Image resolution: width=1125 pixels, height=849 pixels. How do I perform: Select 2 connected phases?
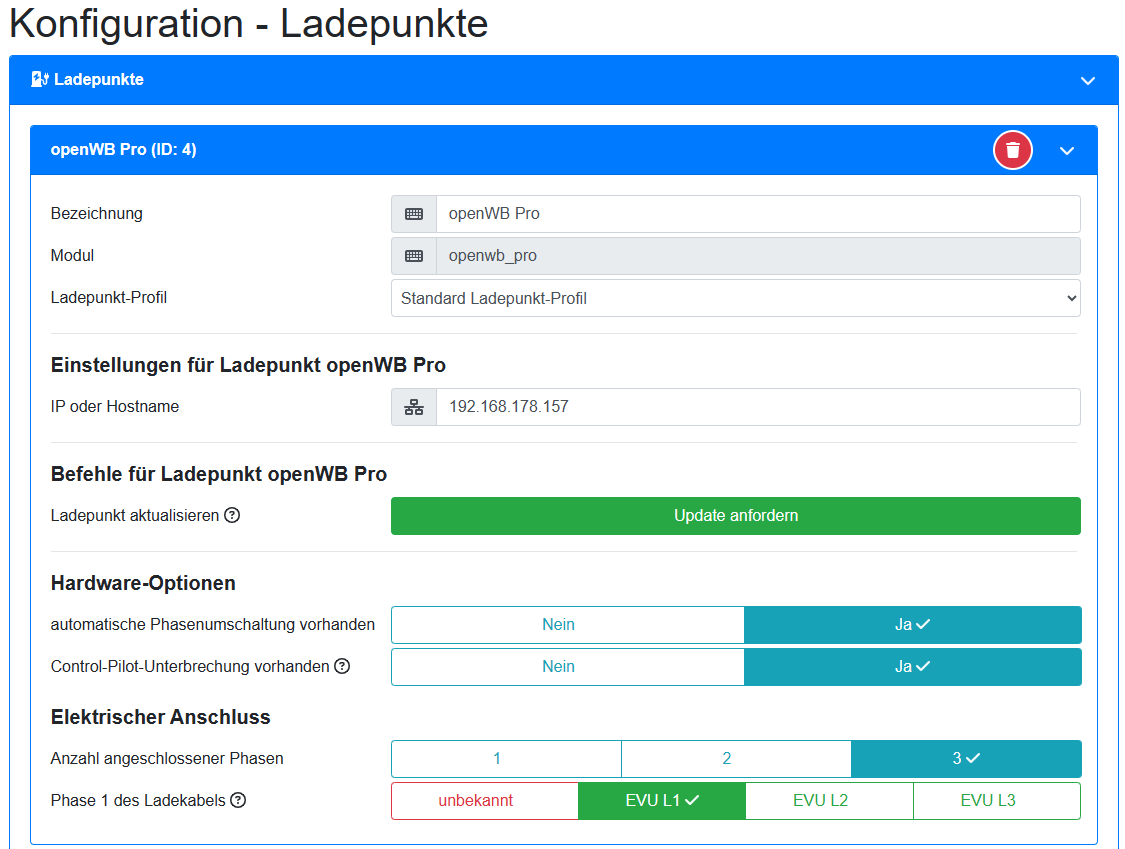click(x=736, y=759)
